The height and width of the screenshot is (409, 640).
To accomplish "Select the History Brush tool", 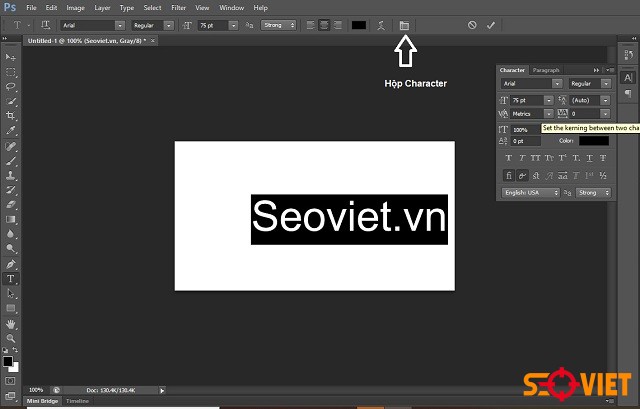I will (x=11, y=190).
